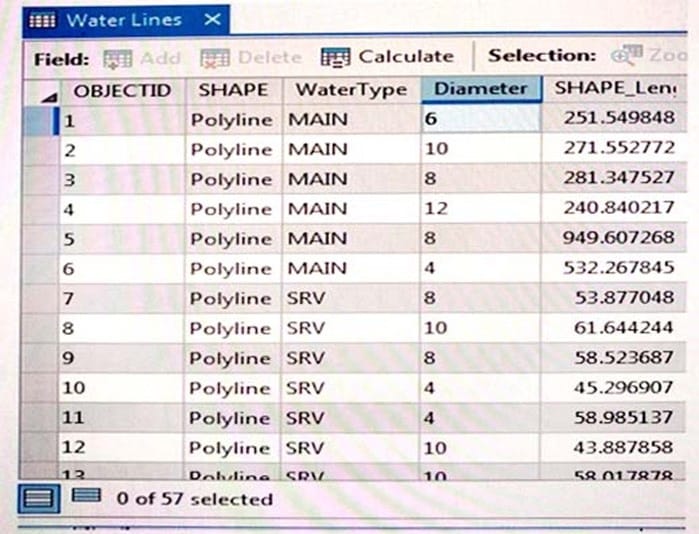Show selected records view button
Image resolution: width=699 pixels, height=534 pixels.
[86, 495]
